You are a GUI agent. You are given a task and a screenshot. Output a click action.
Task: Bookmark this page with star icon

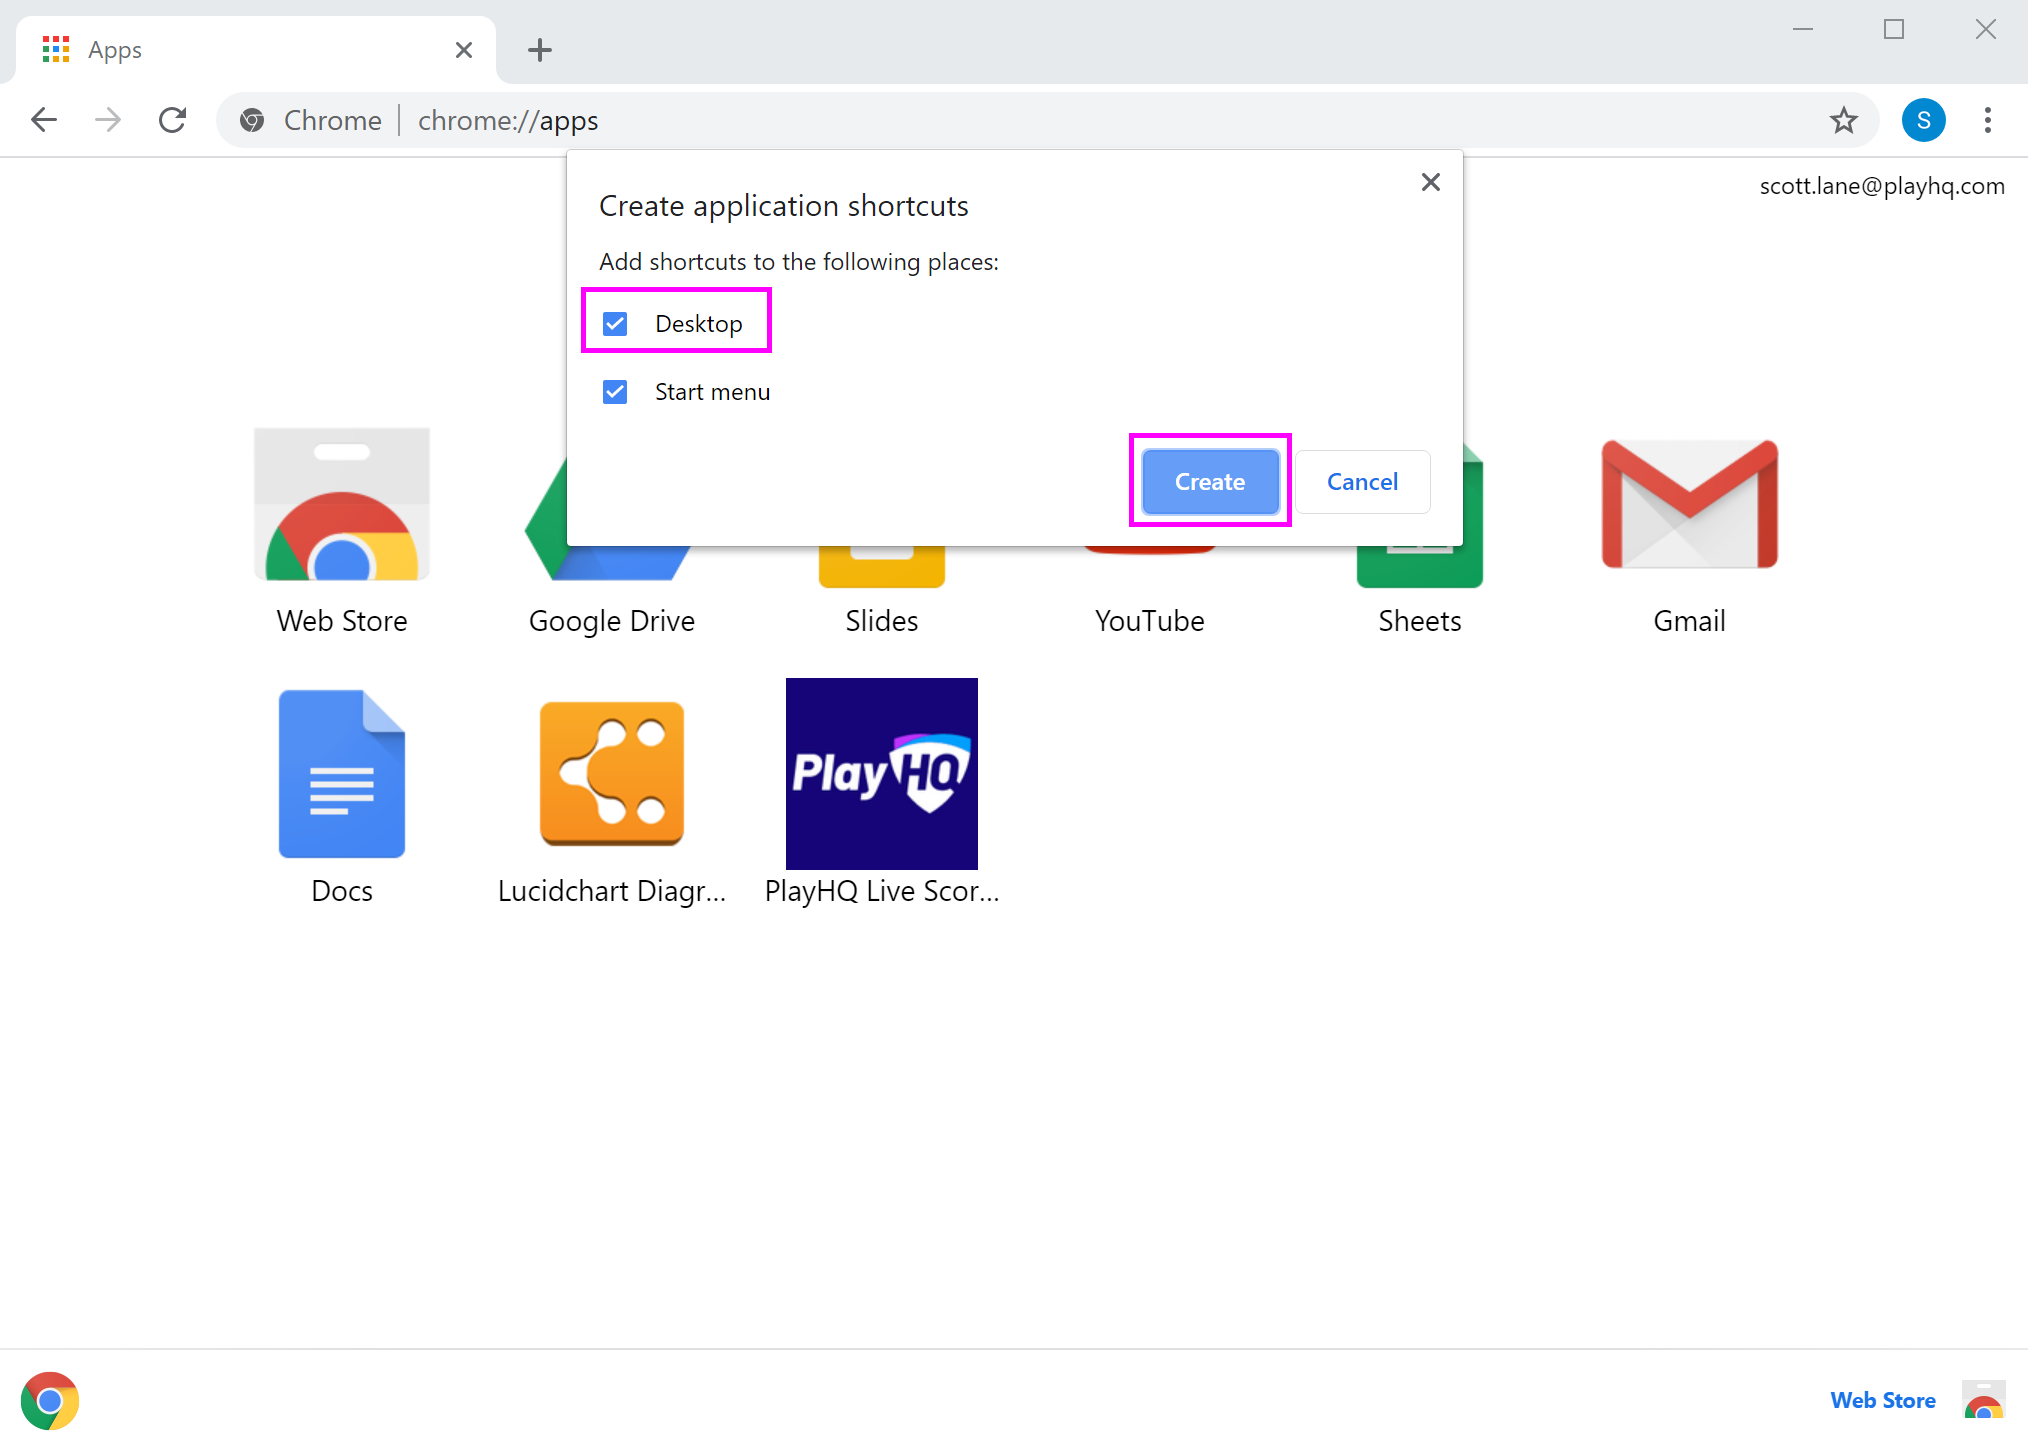click(1843, 120)
